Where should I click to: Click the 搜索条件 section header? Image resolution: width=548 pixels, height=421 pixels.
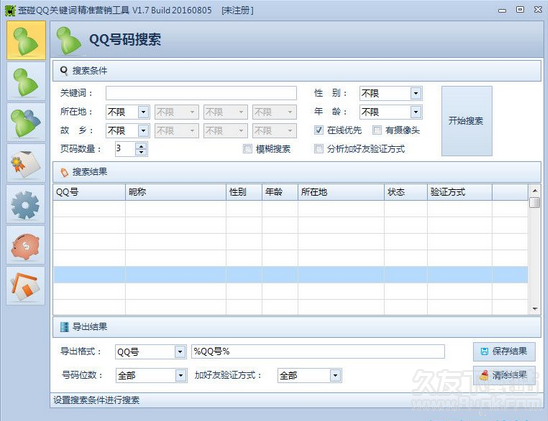click(x=297, y=71)
